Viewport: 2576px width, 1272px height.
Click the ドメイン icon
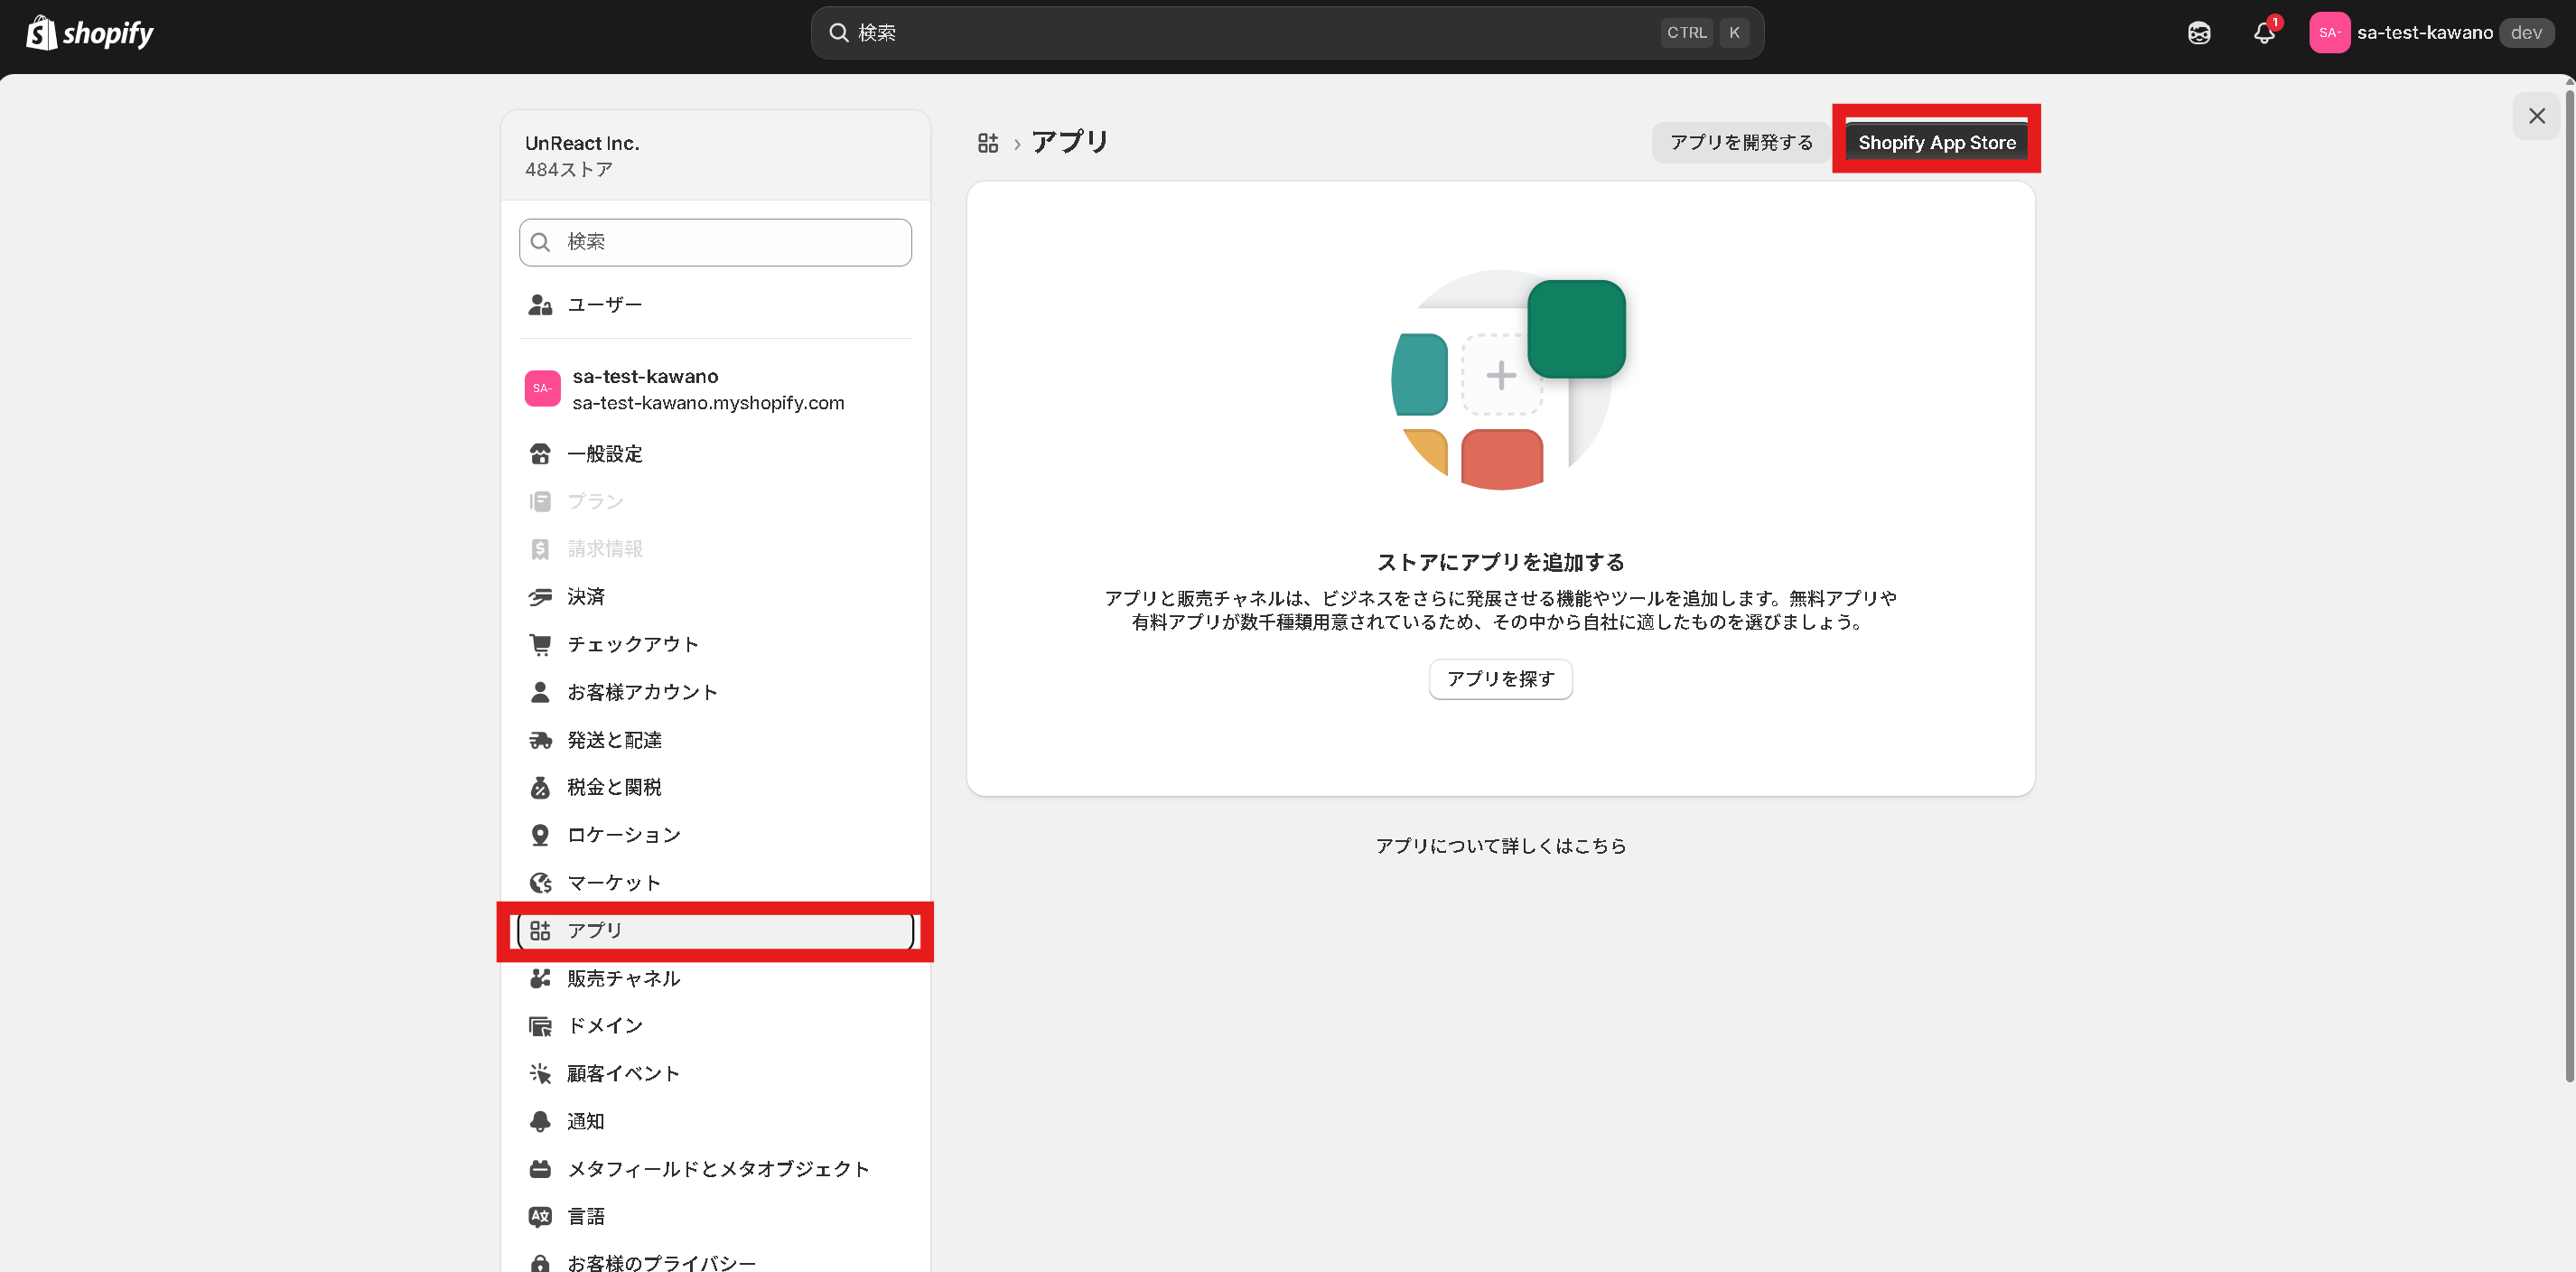point(540,1026)
